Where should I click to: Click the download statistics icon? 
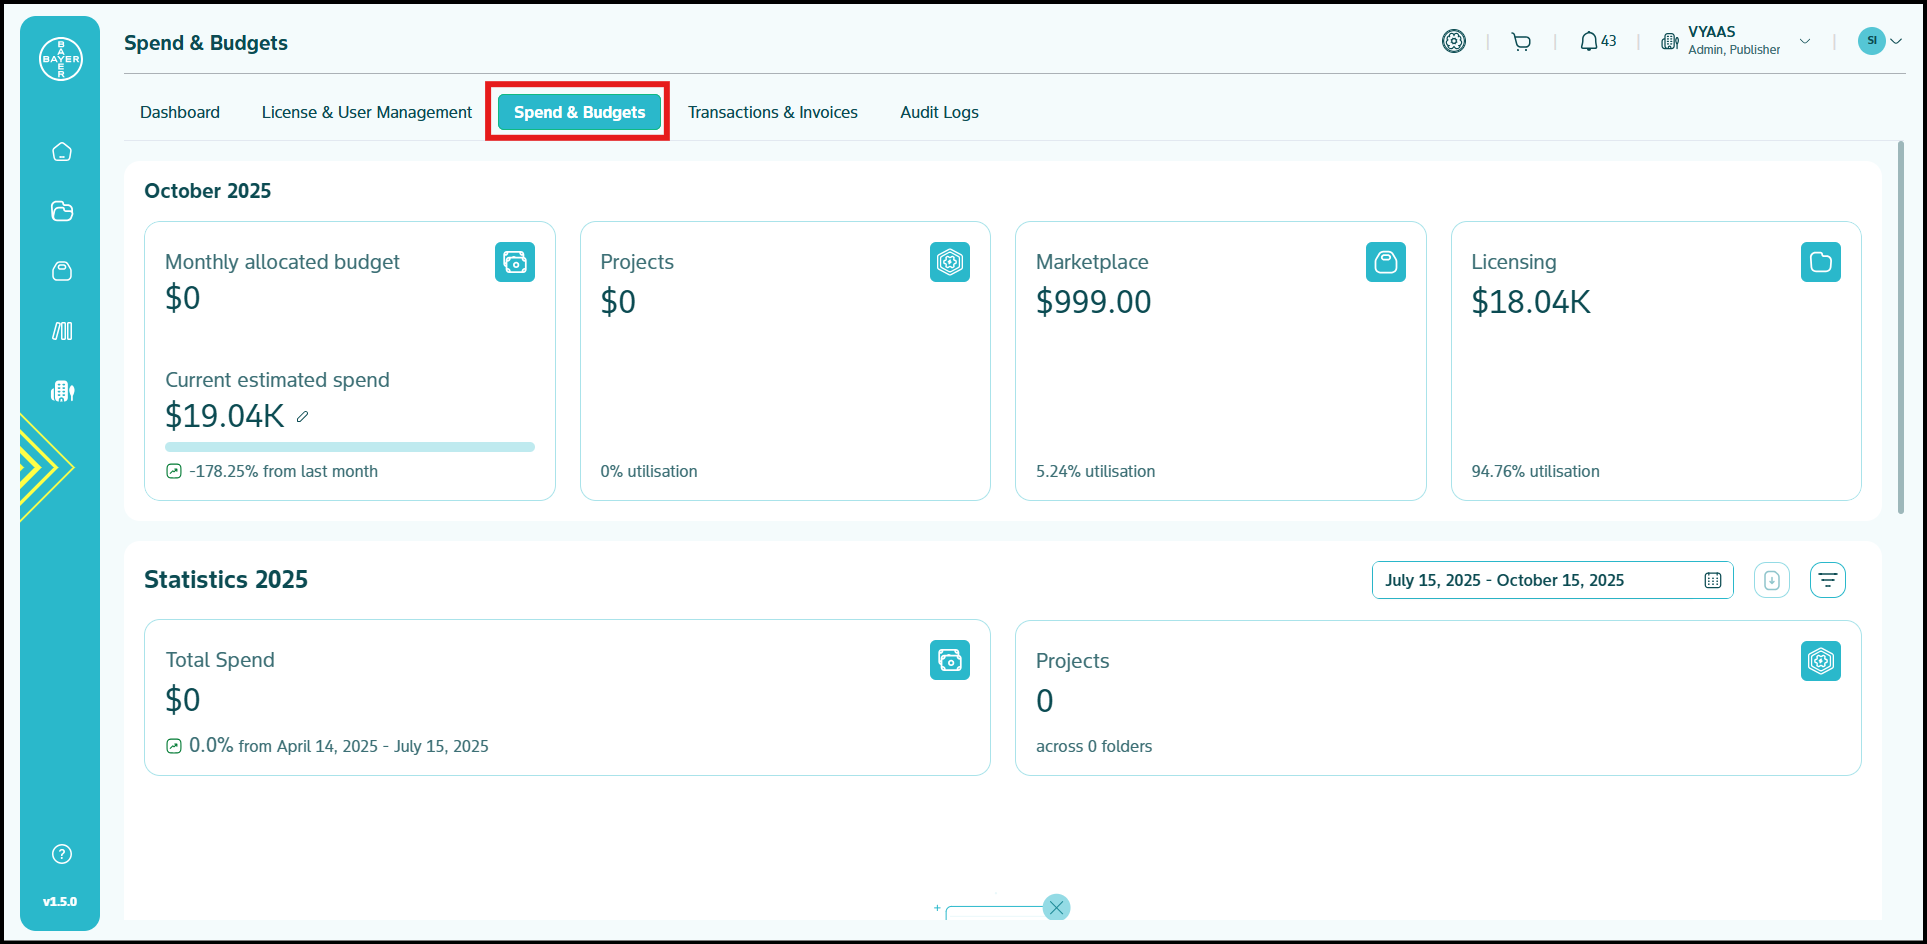tap(1771, 580)
